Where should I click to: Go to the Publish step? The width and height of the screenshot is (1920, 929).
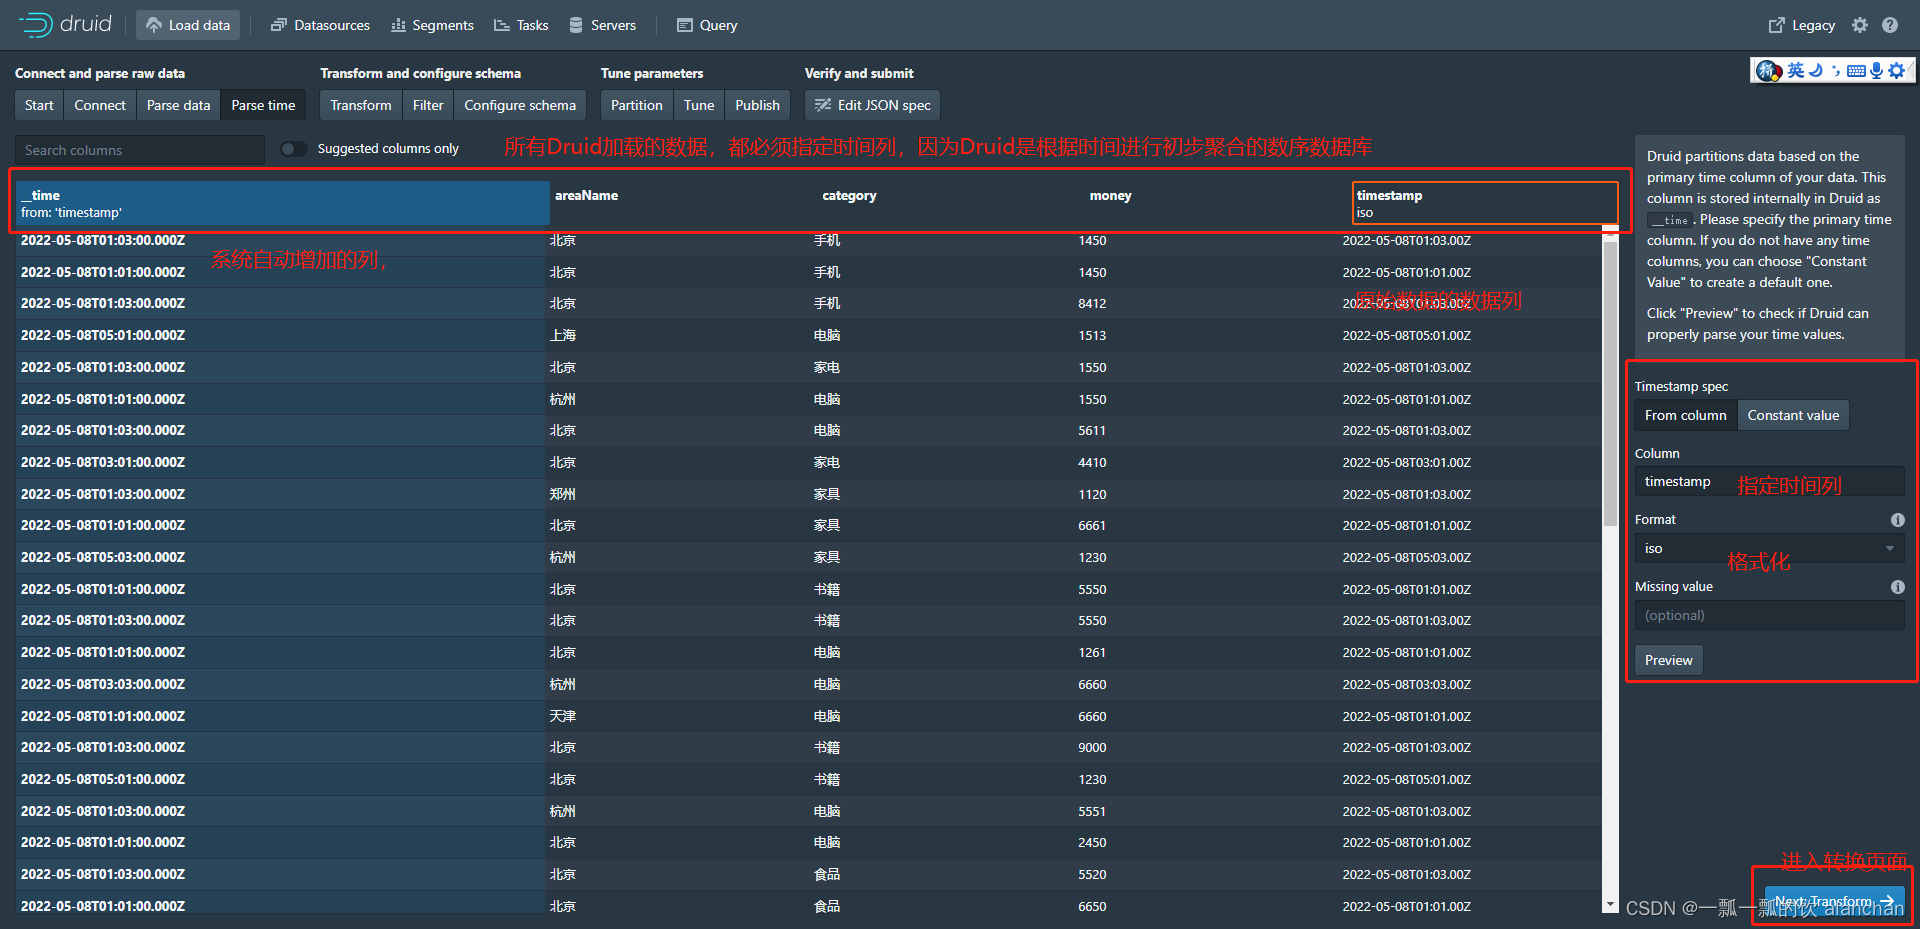pos(757,105)
